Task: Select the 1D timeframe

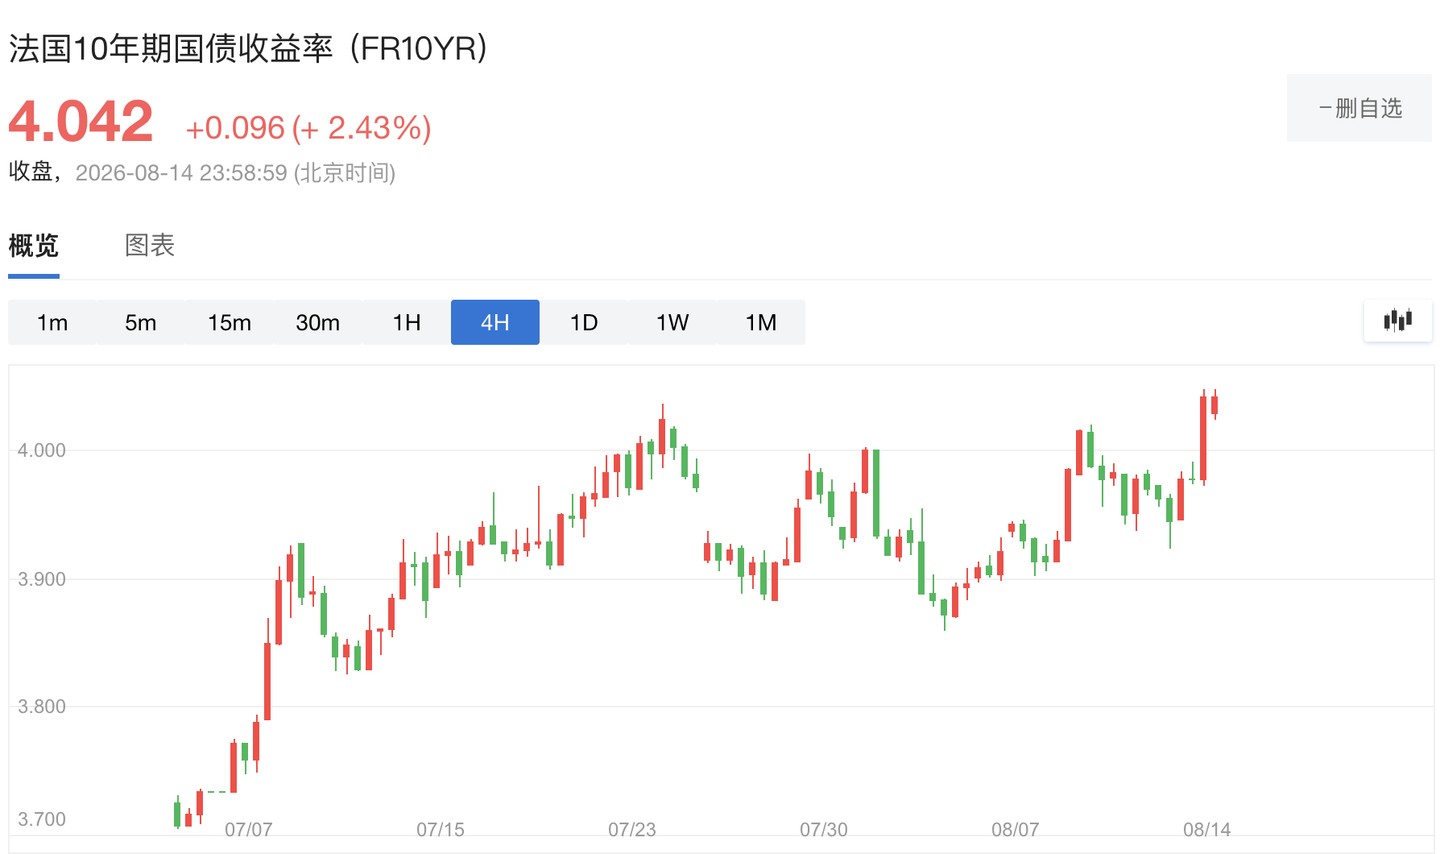Action: pyautogui.click(x=584, y=322)
